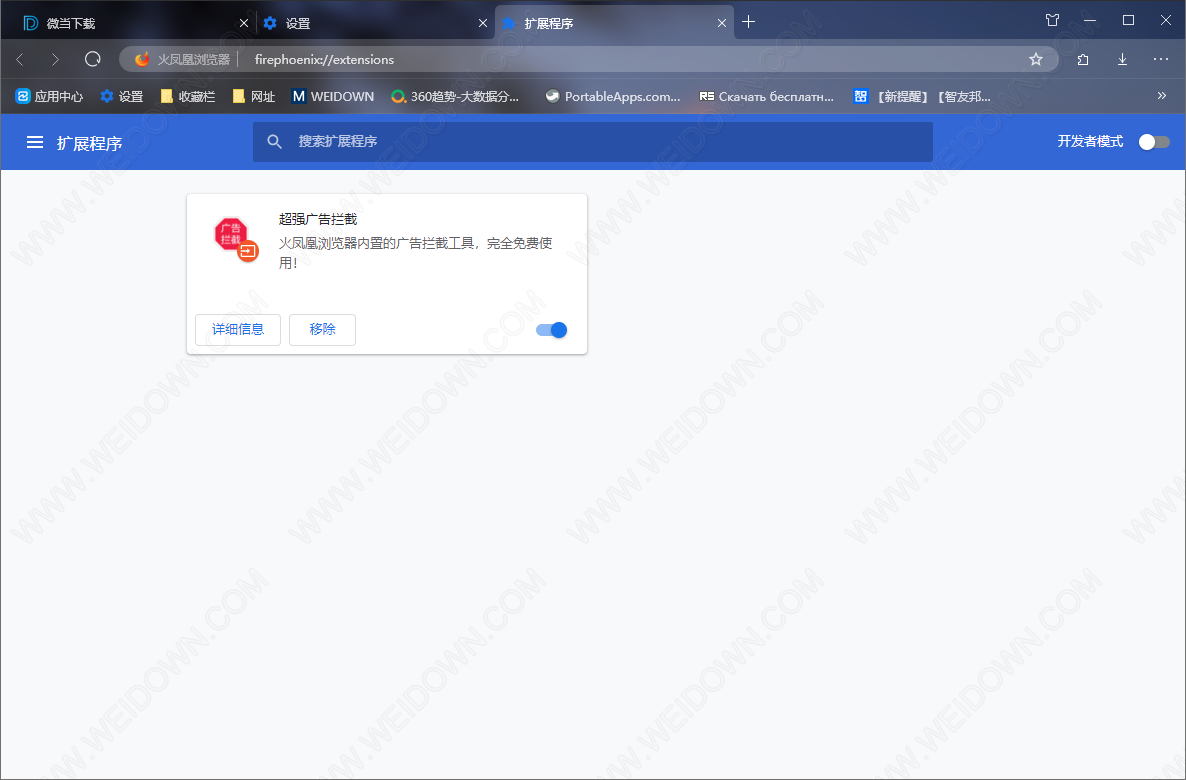Open a new tab with plus button
1186x780 pixels.
point(748,22)
